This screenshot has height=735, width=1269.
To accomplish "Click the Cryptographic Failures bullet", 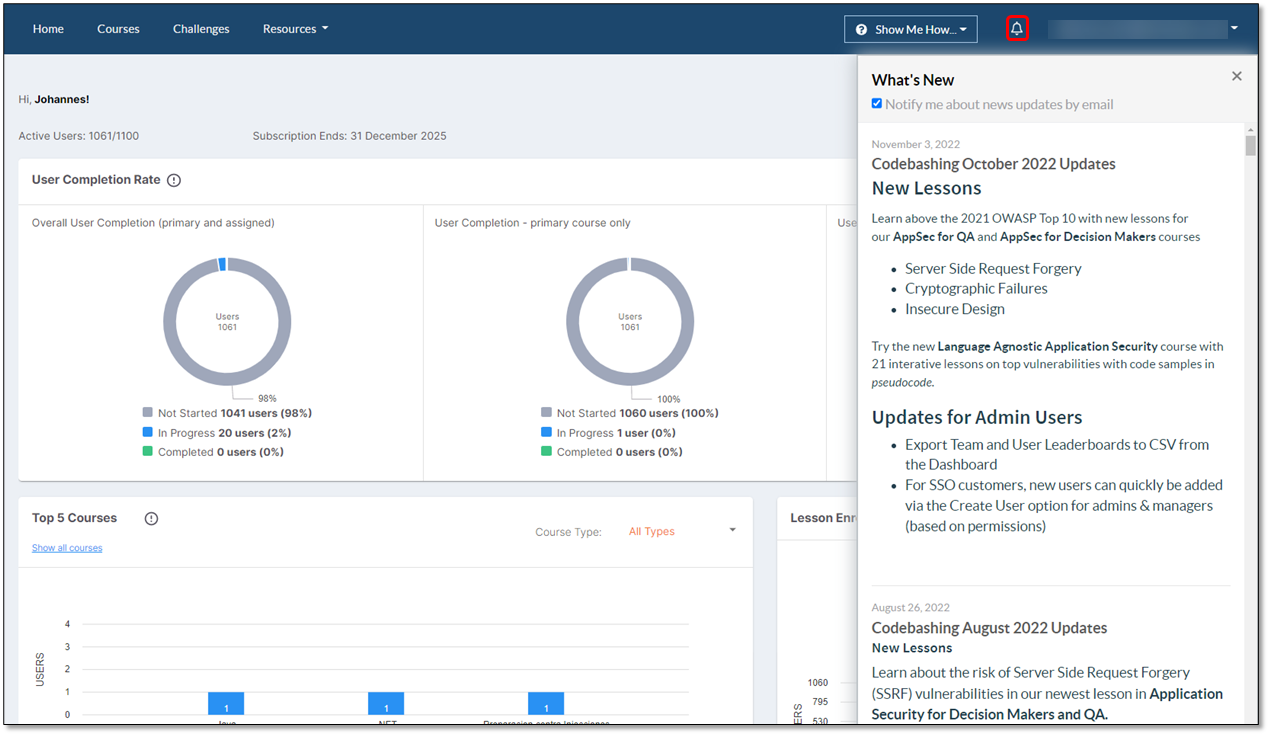I will pos(976,288).
